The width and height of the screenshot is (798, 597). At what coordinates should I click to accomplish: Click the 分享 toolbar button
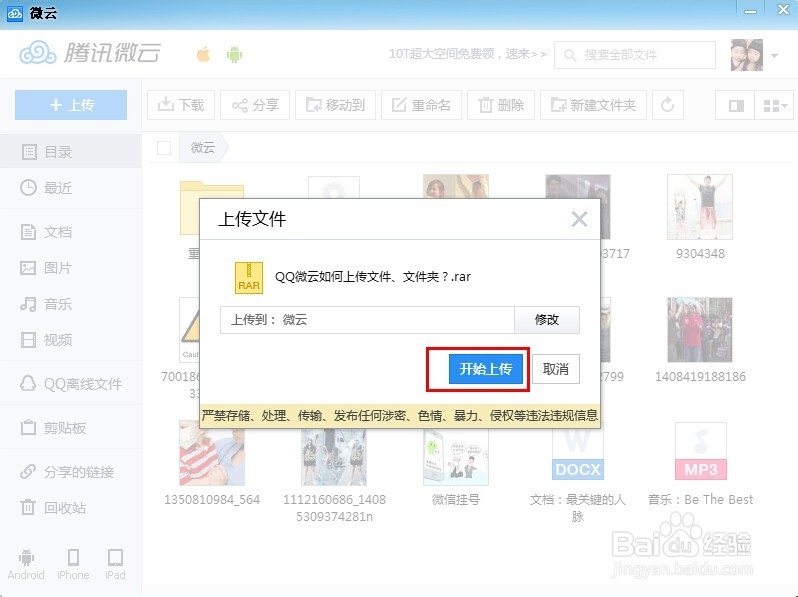pos(255,105)
